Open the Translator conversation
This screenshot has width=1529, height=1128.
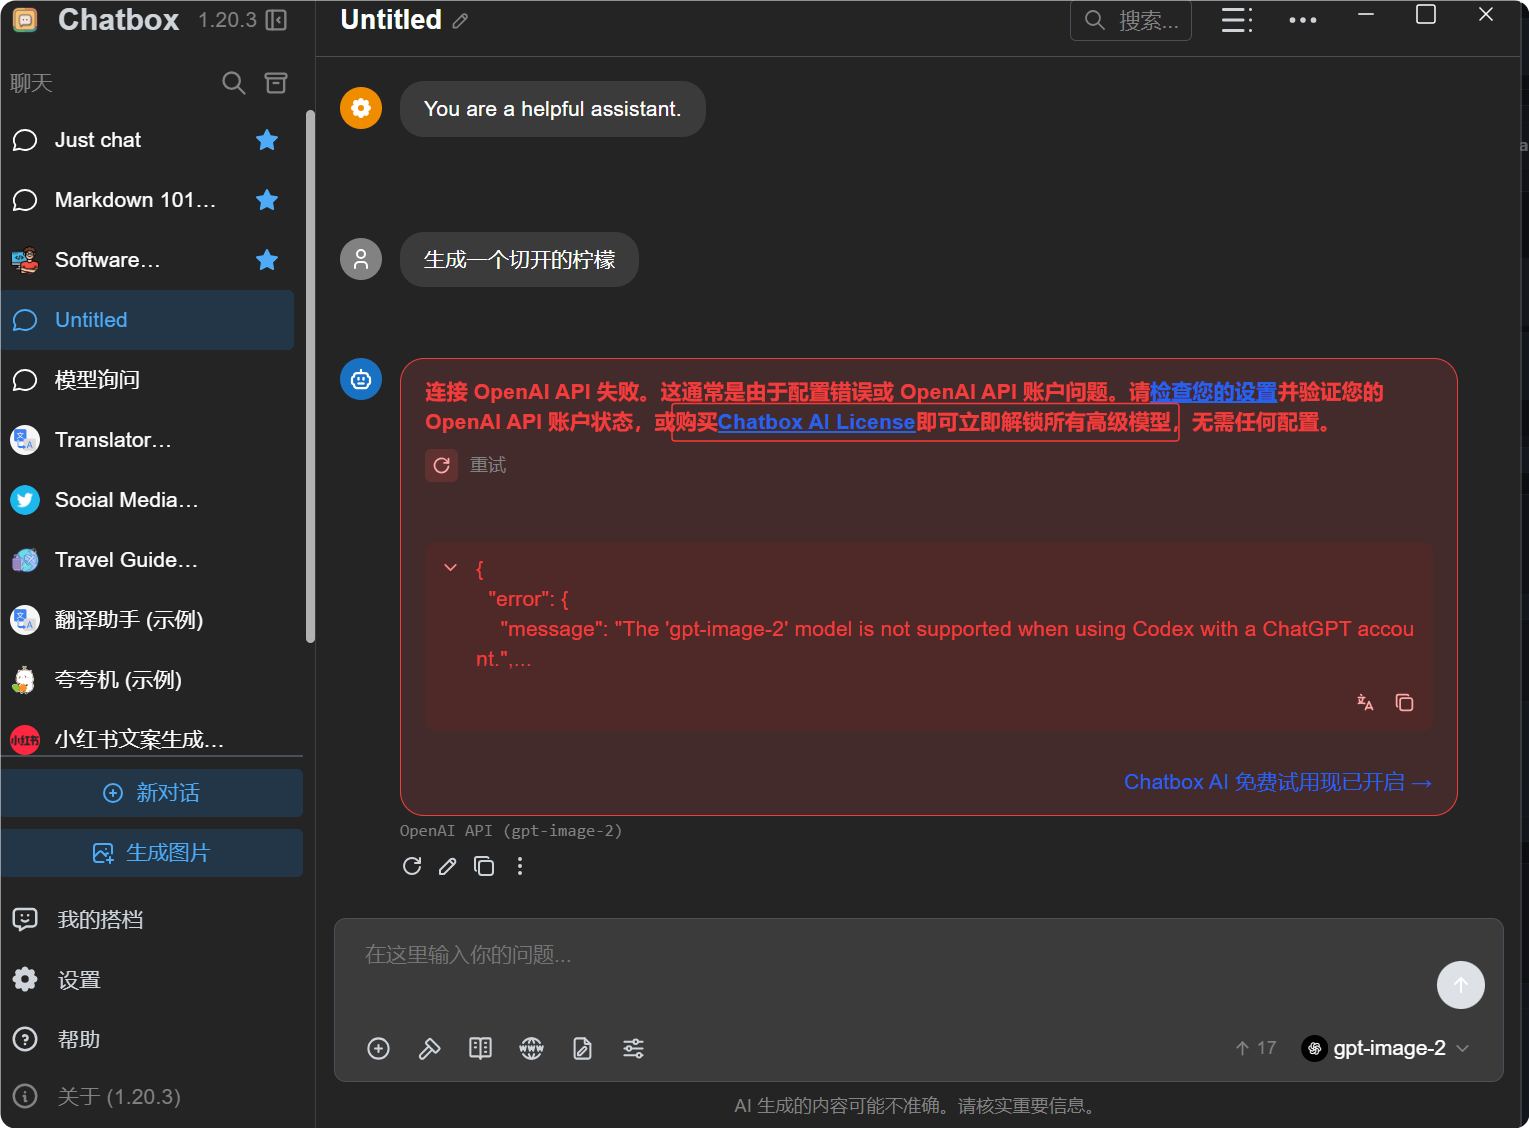coord(148,440)
